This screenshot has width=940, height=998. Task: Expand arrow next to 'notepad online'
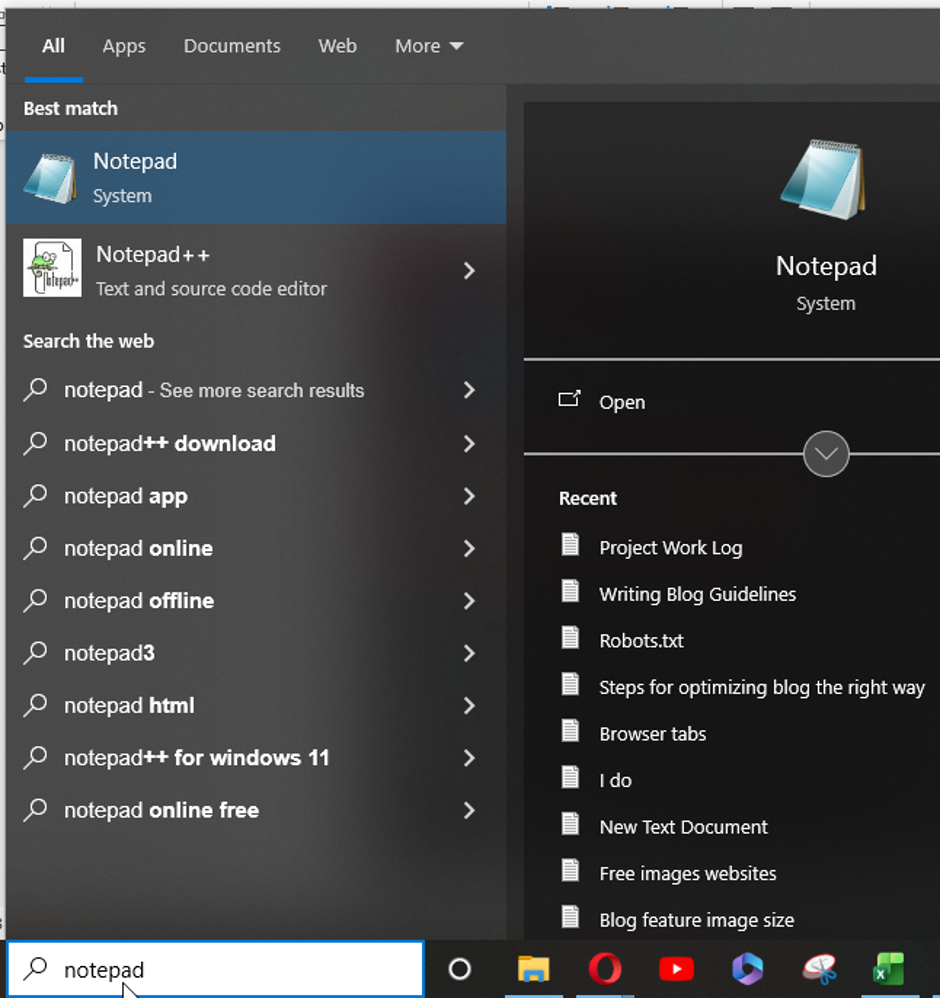coord(469,549)
